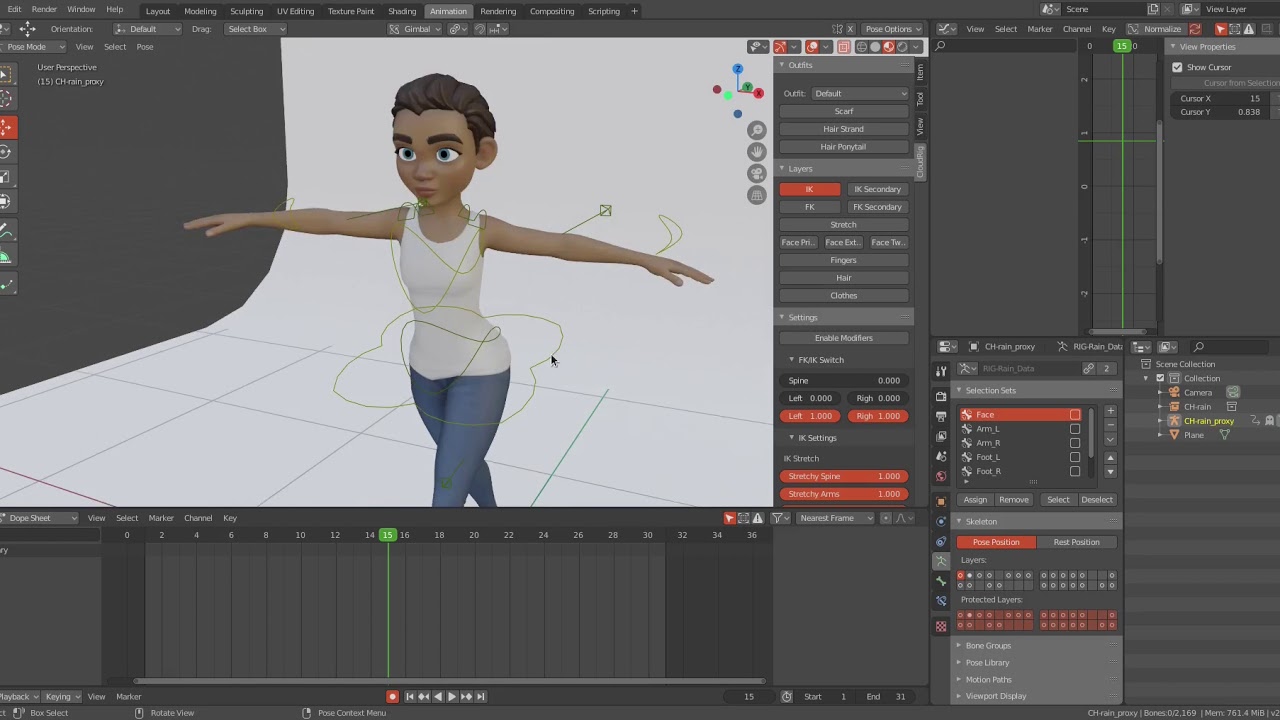Image resolution: width=1280 pixels, height=720 pixels.
Task: Click the camera view icon in viewport
Action: point(757,173)
